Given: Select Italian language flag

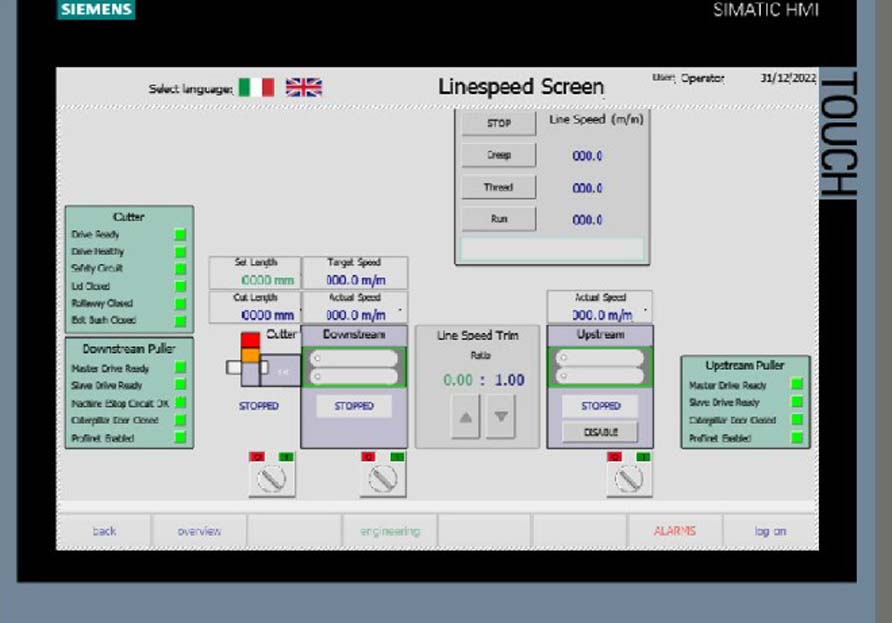Looking at the screenshot, I should pos(256,88).
